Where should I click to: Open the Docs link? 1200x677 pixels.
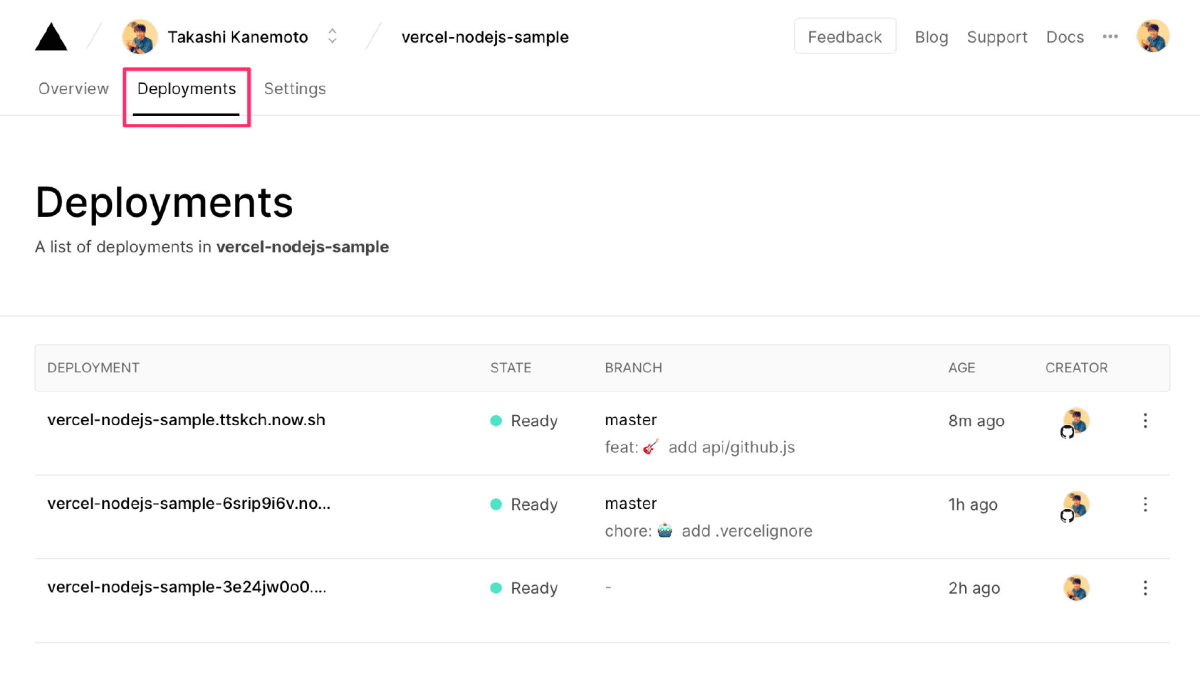(1065, 37)
